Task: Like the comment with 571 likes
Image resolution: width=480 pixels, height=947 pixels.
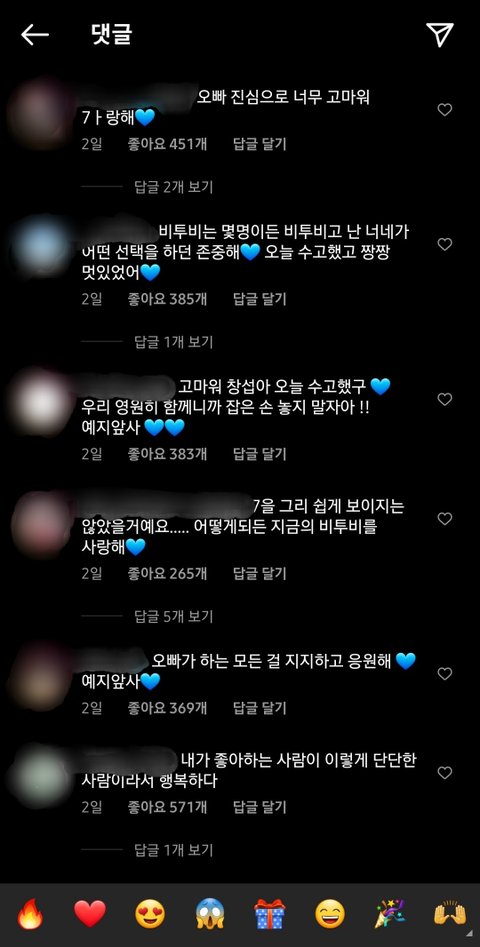Action: click(445, 772)
